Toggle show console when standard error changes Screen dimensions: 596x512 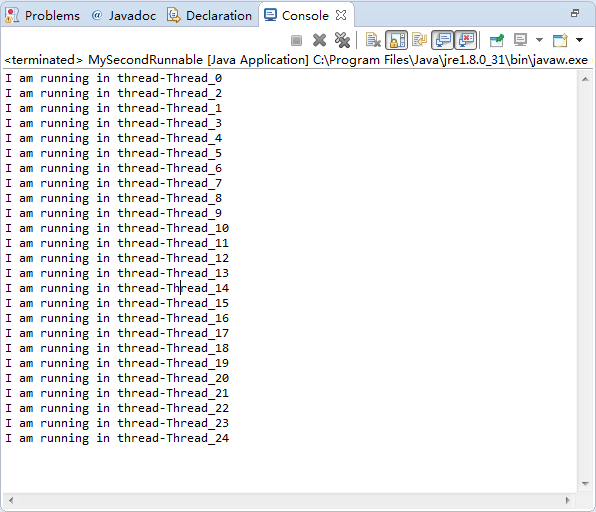(466, 40)
